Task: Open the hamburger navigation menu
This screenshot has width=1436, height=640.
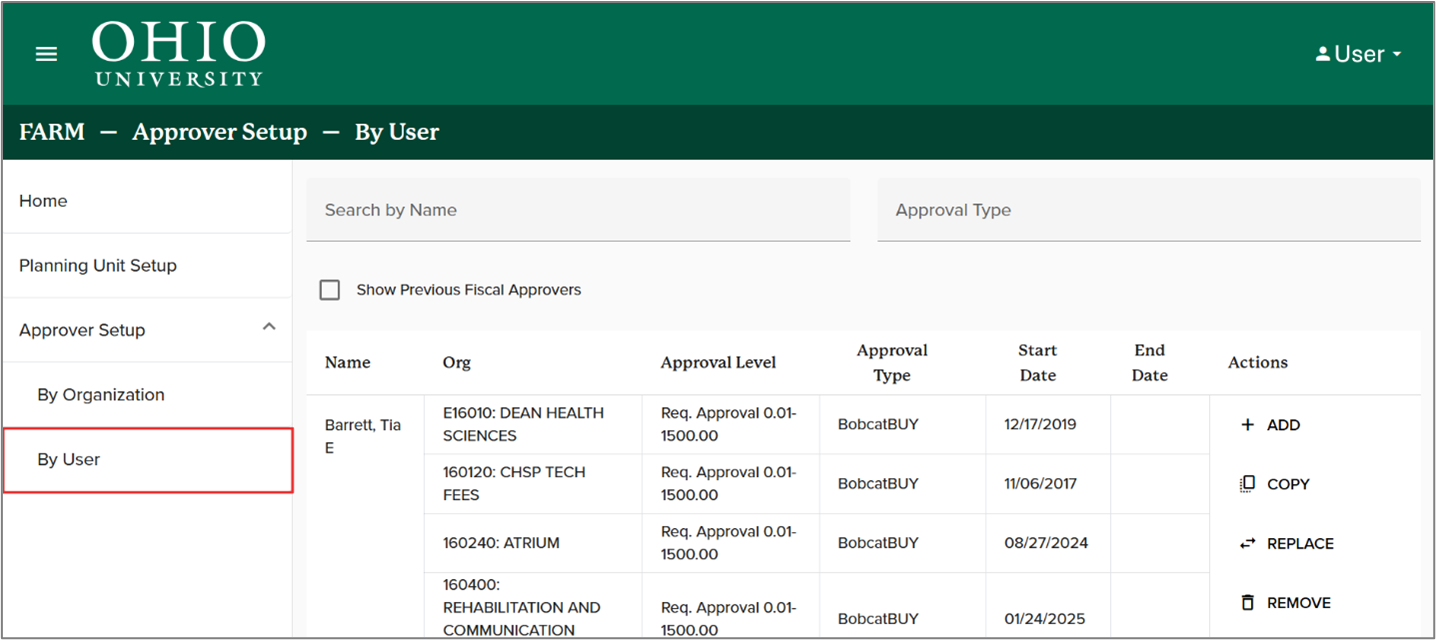Action: pos(46,54)
